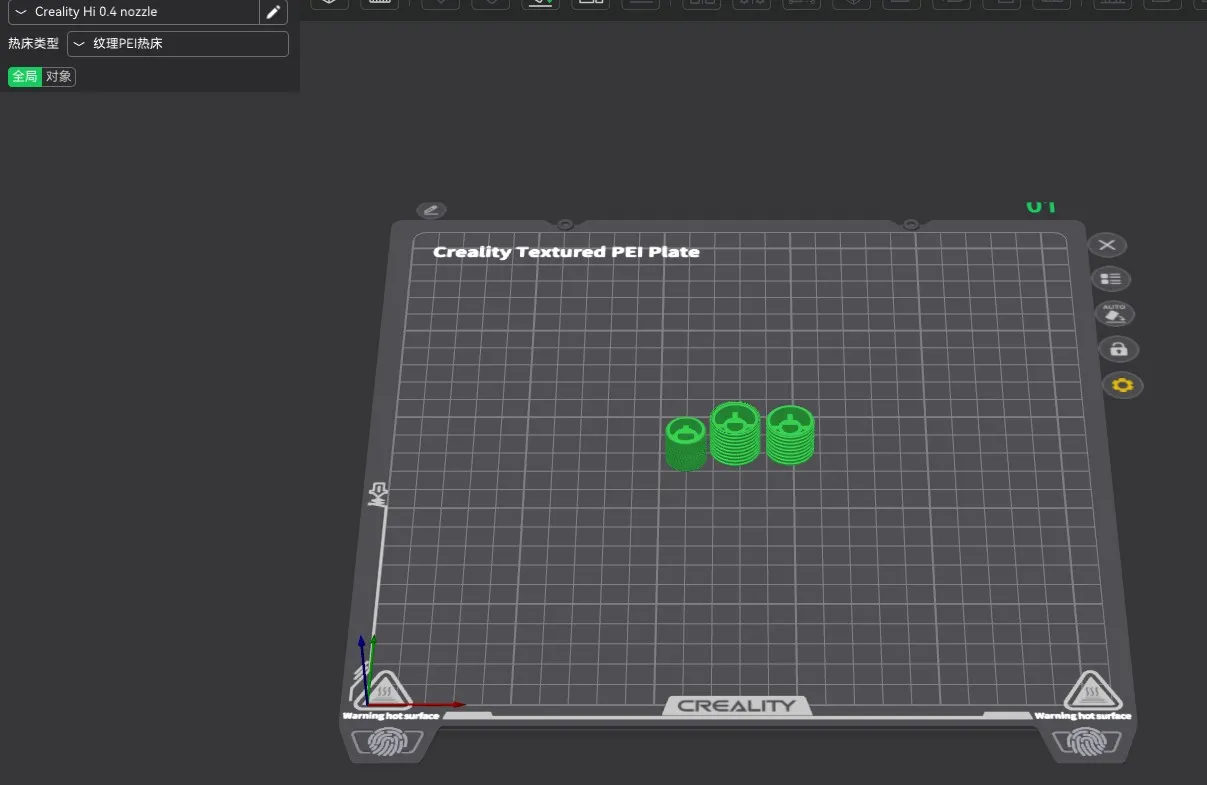Select the 全局 global settings tab
Screen dimensions: 1207x785
tap(25, 77)
